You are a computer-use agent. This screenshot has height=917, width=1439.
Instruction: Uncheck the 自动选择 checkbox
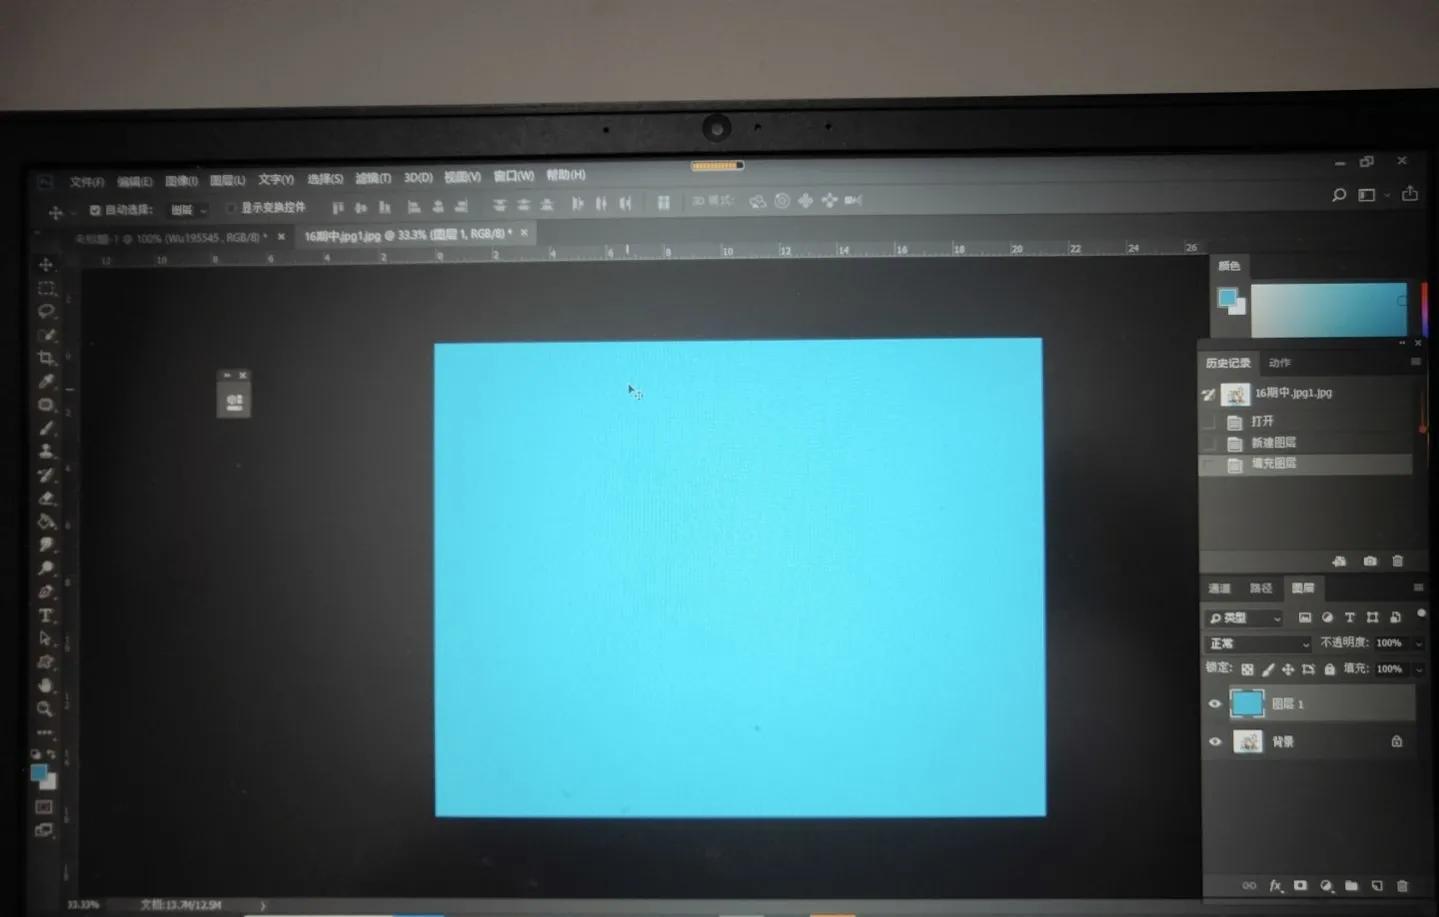[x=95, y=210]
